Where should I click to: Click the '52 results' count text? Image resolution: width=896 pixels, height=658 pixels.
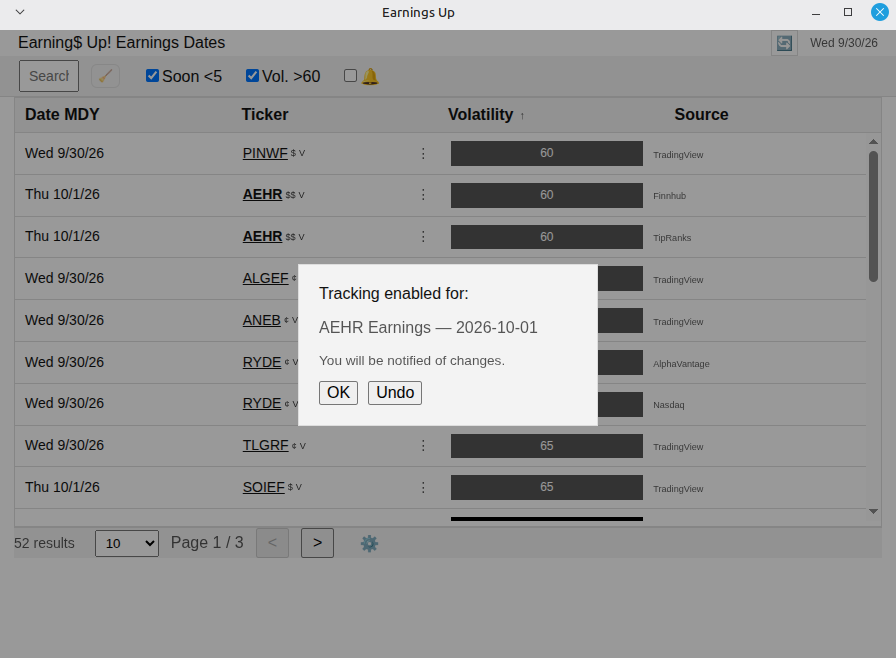pyautogui.click(x=44, y=543)
